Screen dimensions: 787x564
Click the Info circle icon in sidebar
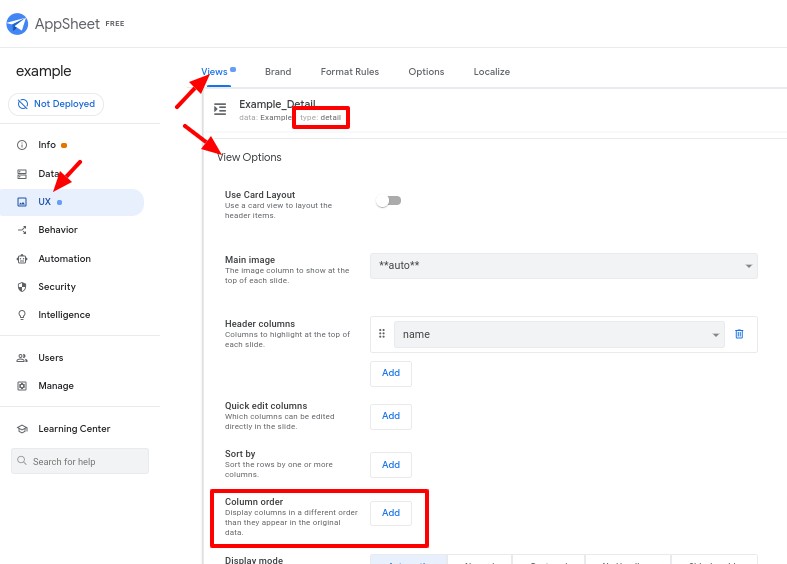point(22,145)
